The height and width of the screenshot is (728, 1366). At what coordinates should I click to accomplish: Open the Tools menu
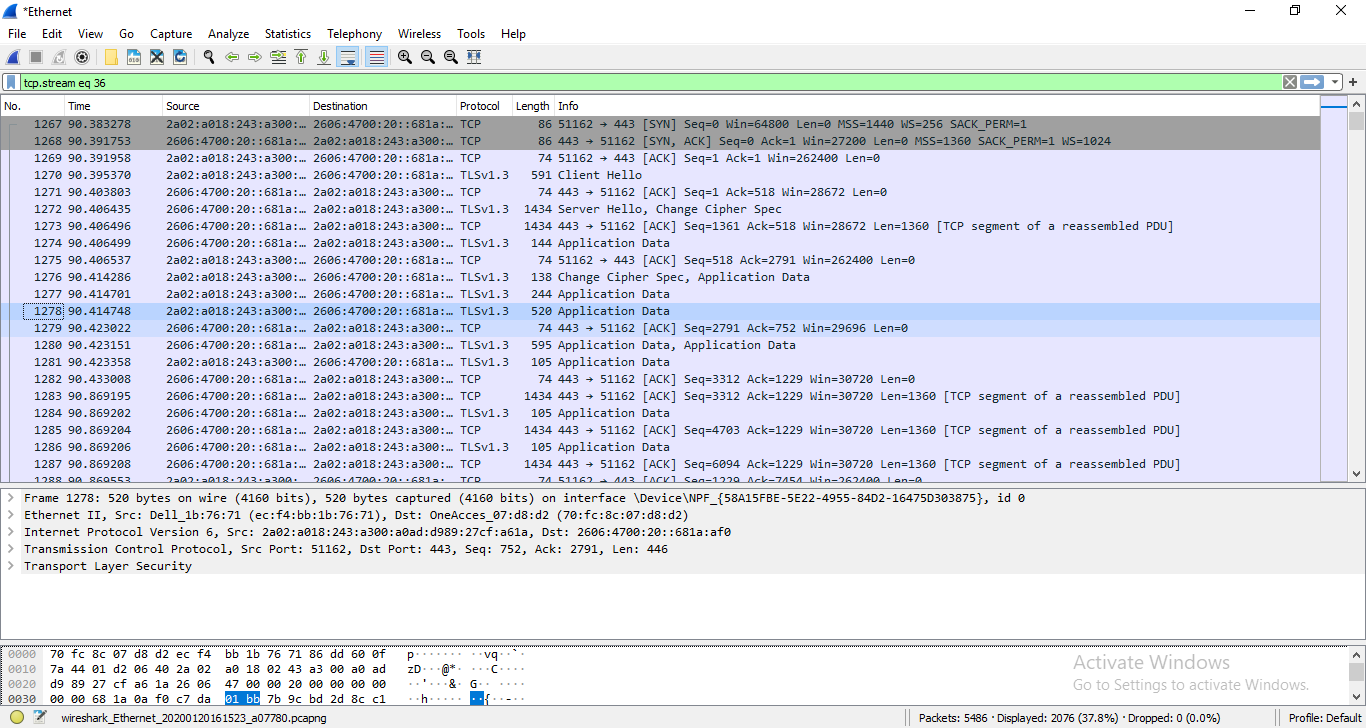471,33
